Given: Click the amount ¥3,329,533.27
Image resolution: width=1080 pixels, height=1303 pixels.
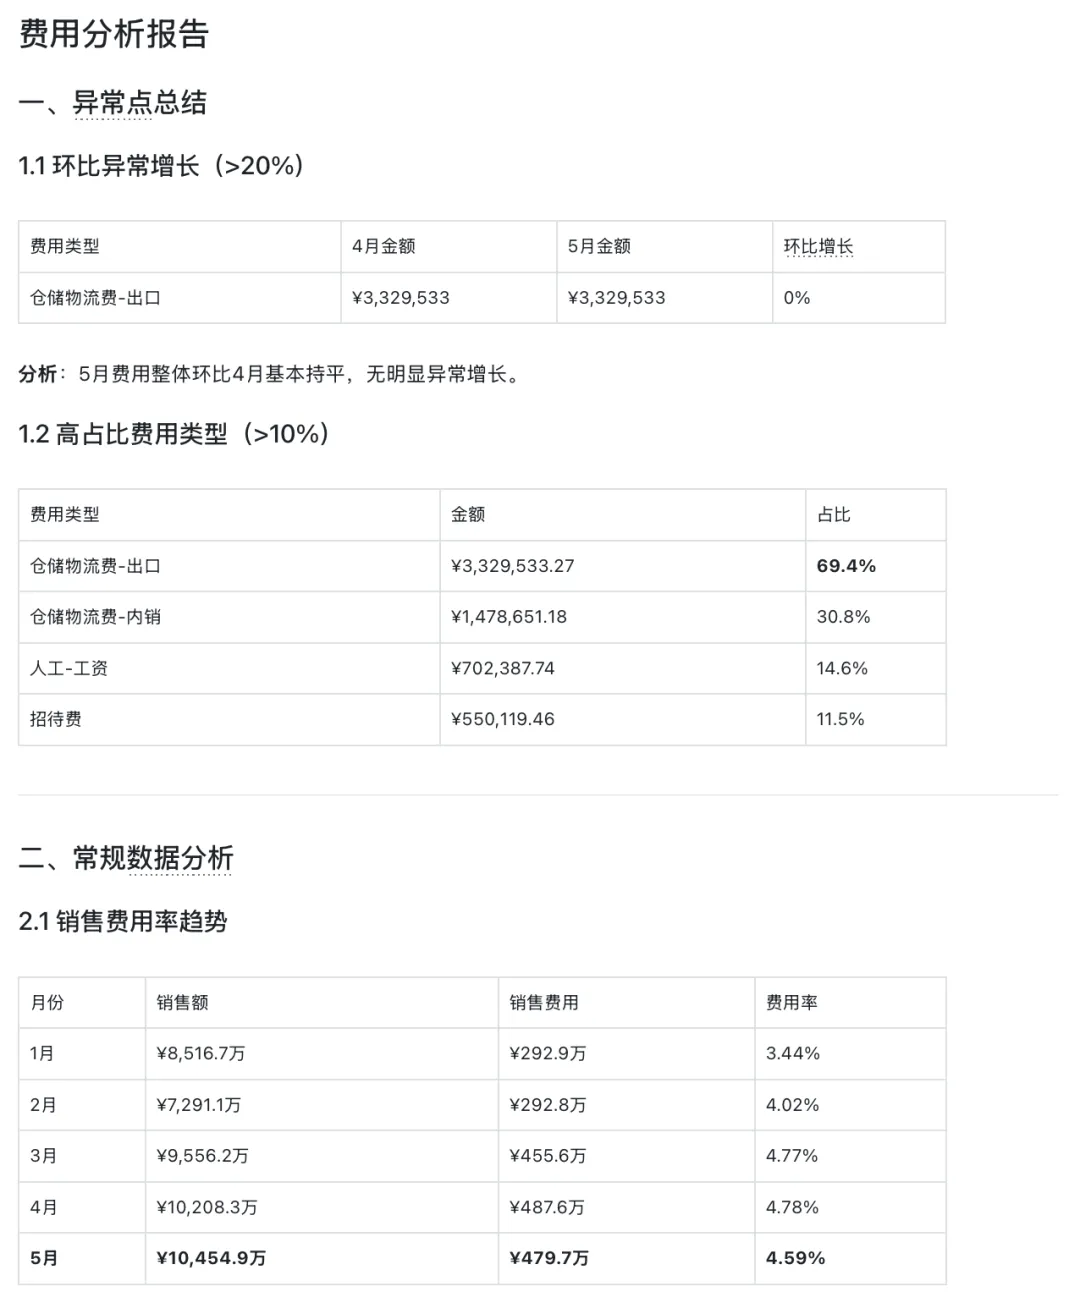Looking at the screenshot, I should [513, 566].
